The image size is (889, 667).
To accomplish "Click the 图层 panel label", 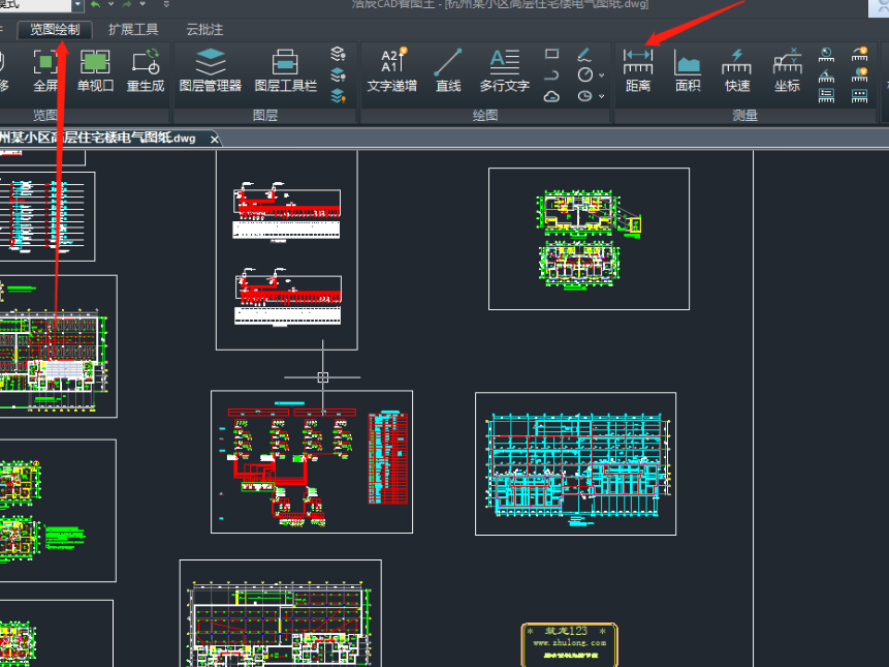I will pos(265,115).
